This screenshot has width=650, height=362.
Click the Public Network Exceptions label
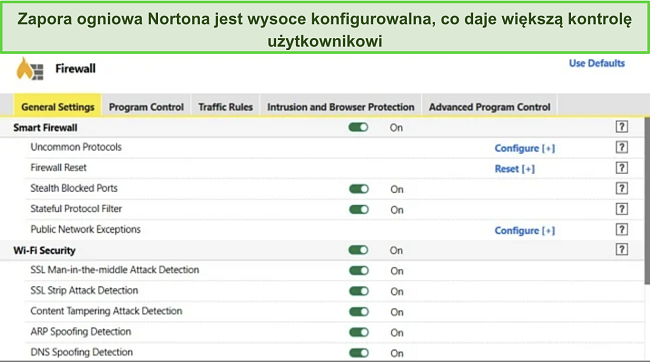[85, 229]
